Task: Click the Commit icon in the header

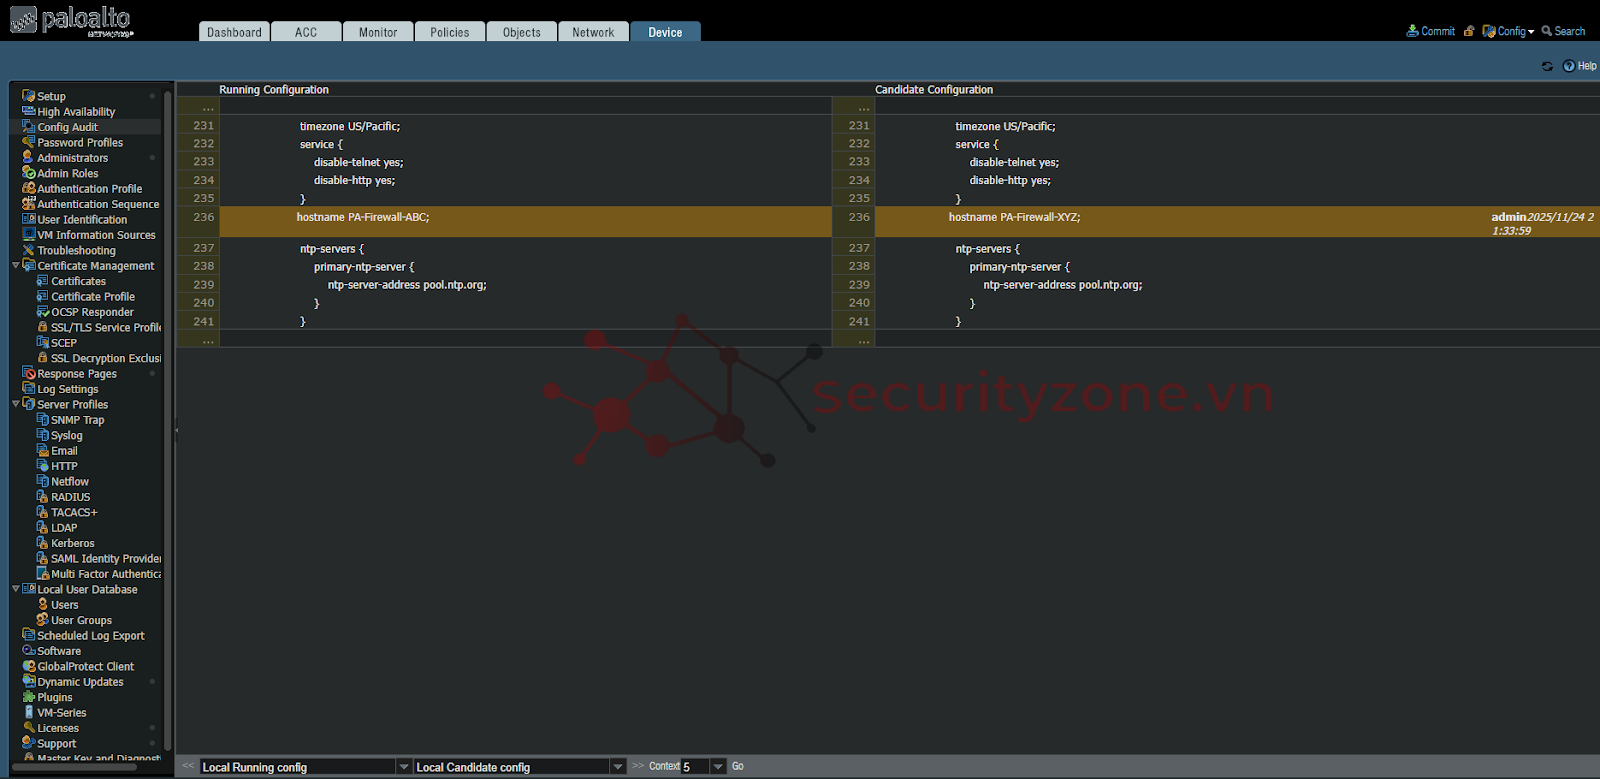Action: 1412,31
